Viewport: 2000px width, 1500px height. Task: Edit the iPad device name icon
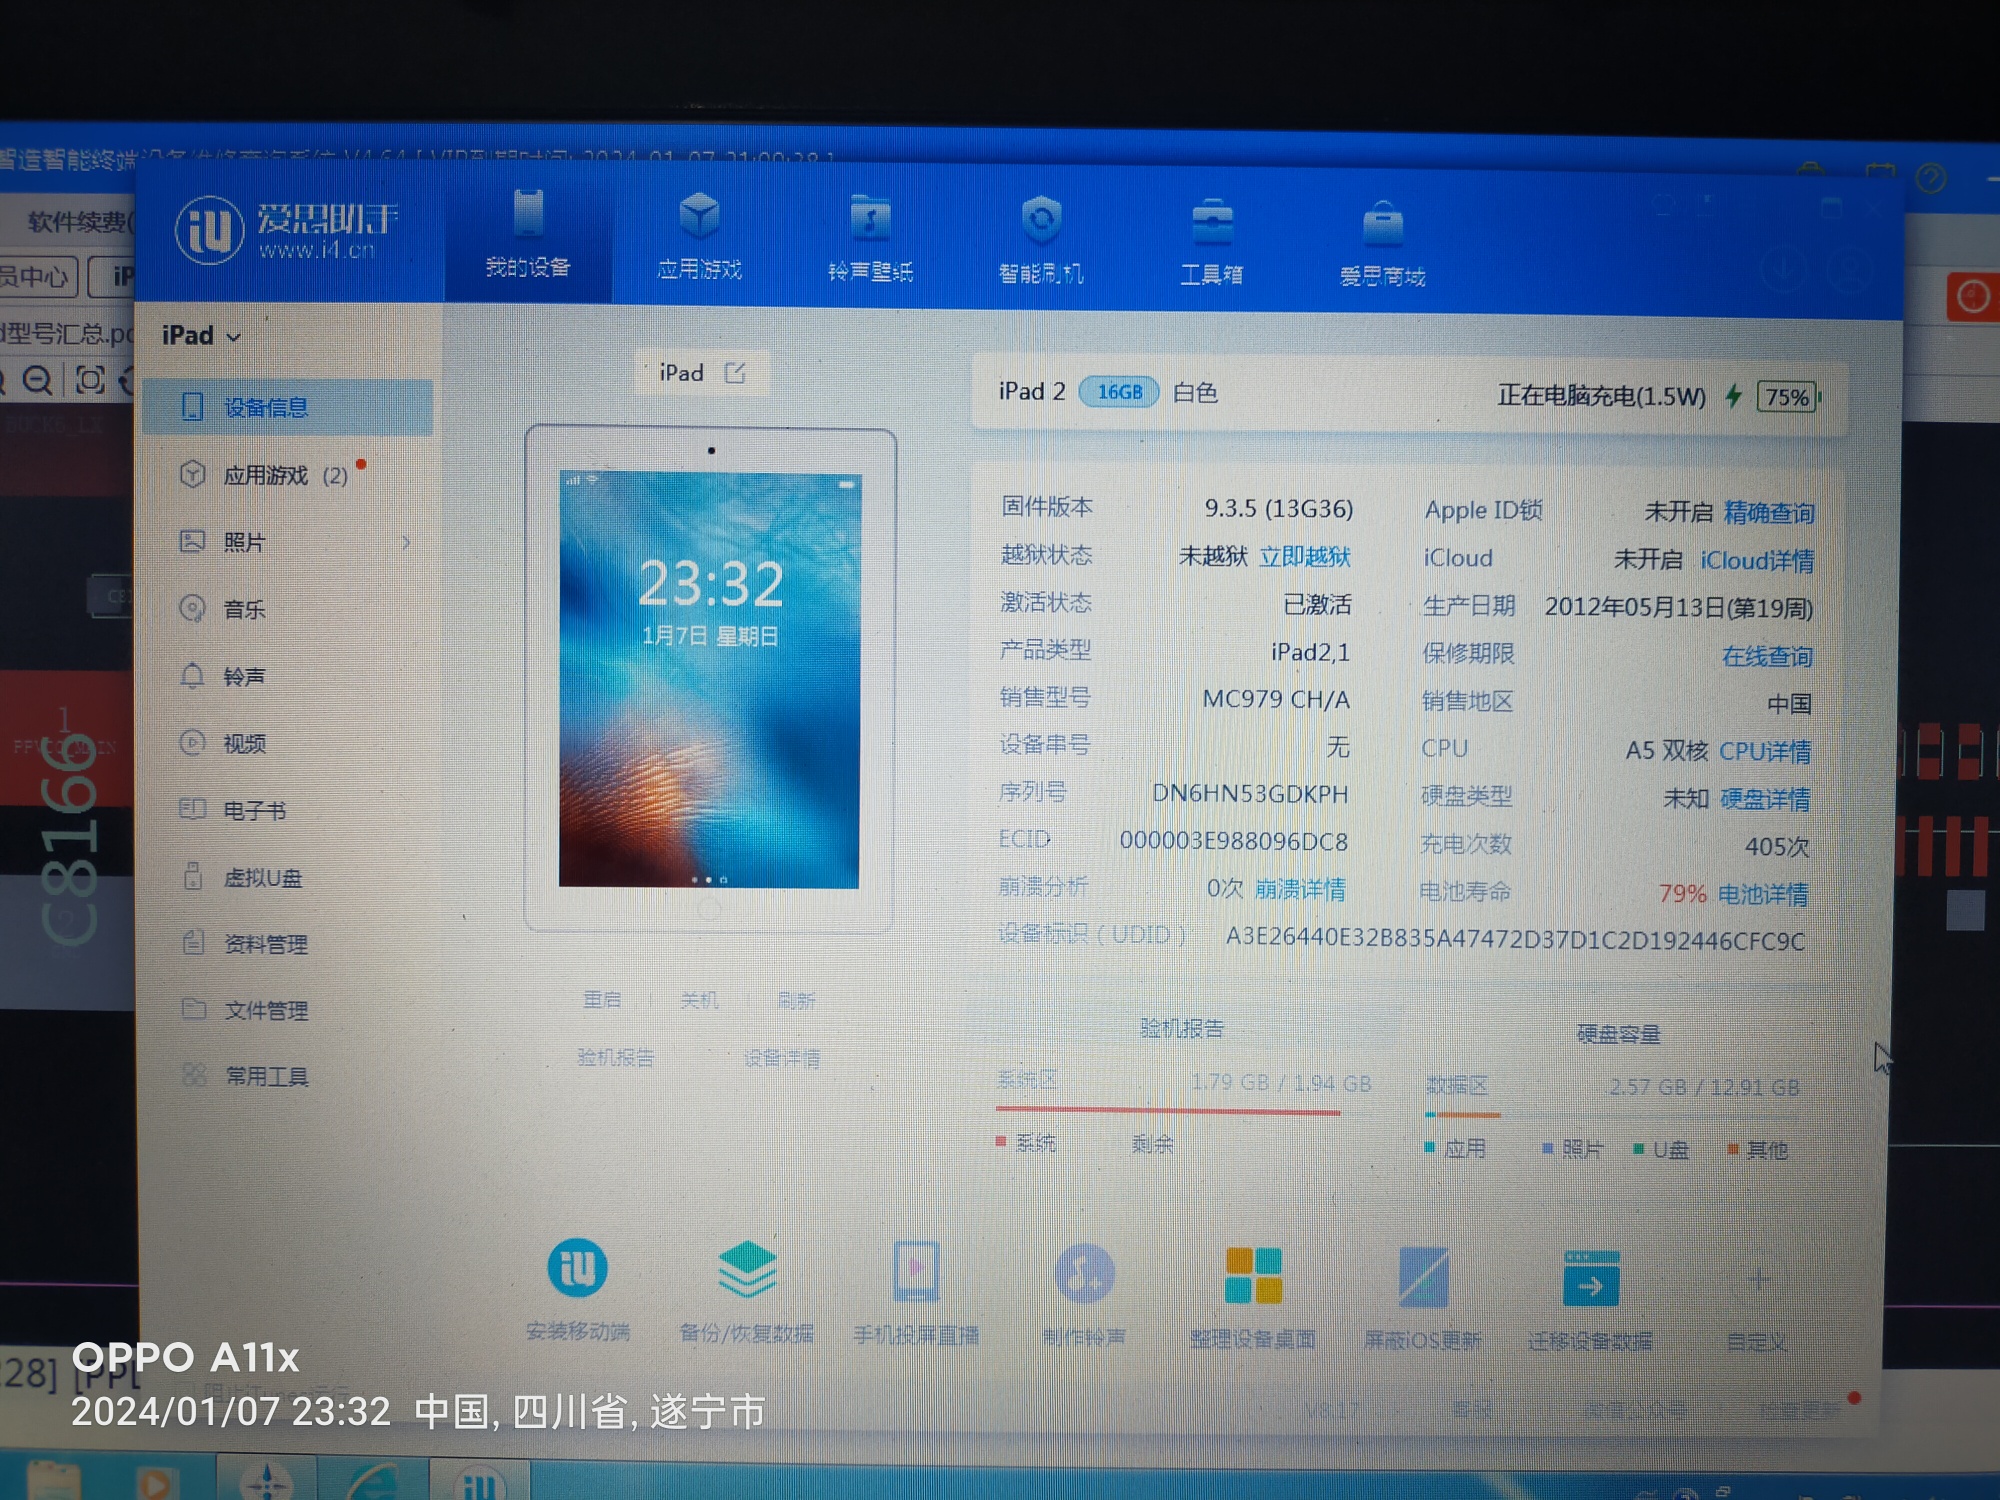[x=735, y=373]
